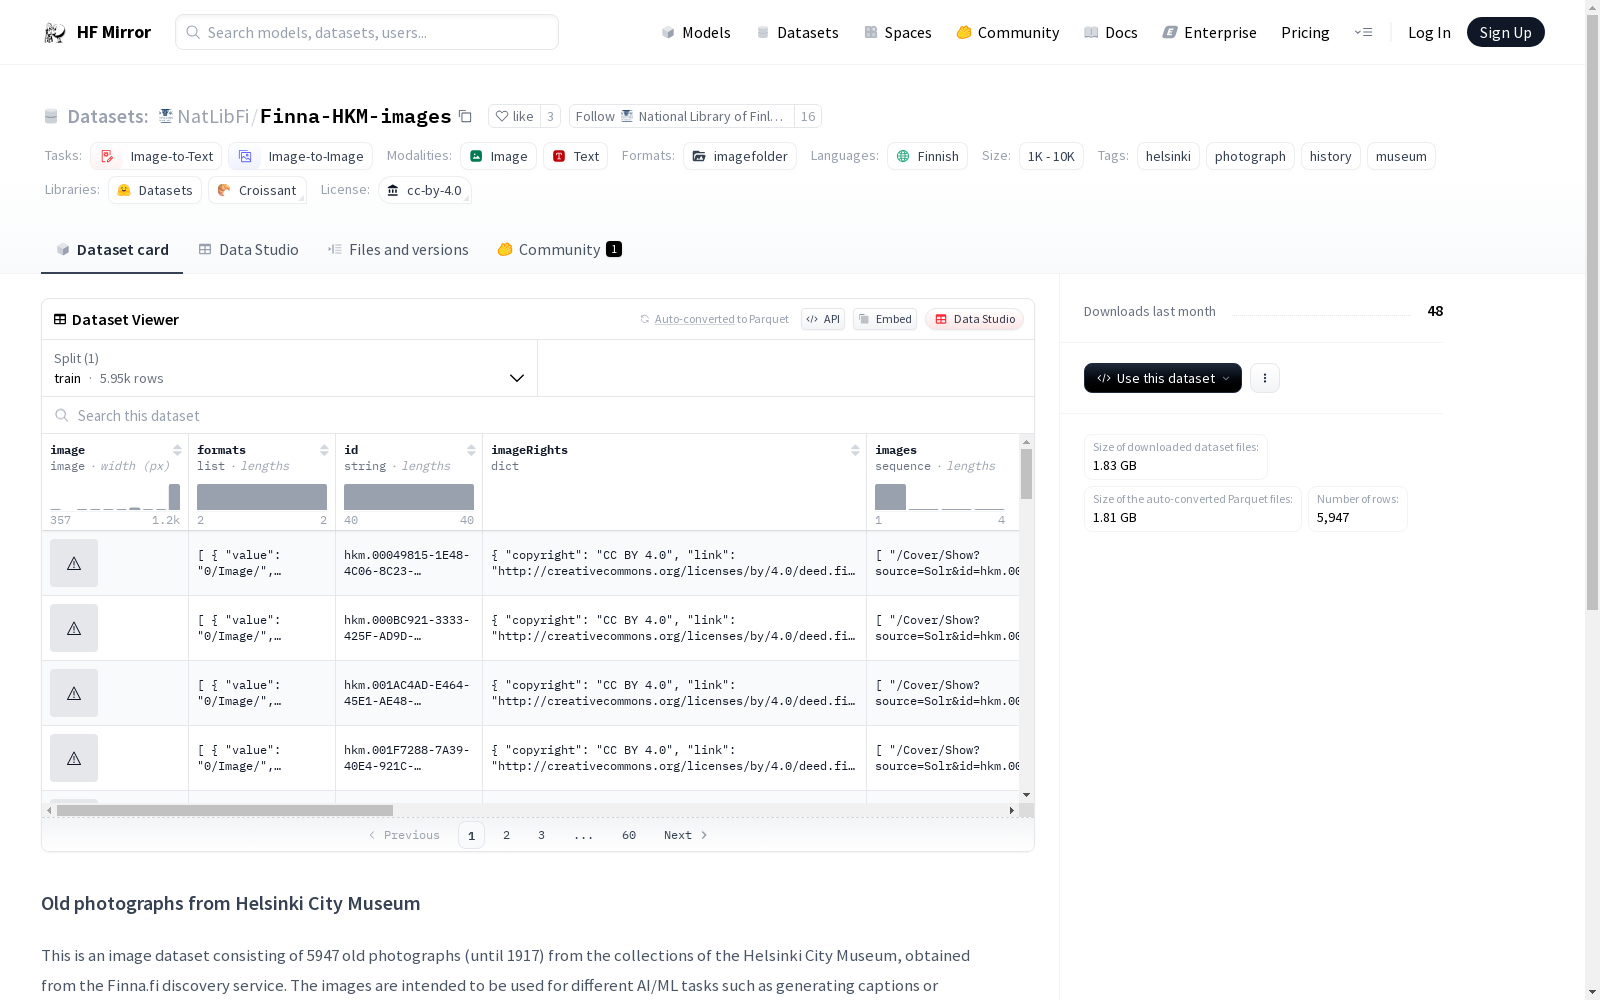Image resolution: width=1600 pixels, height=1000 pixels.
Task: Sort the formats column using its arrows
Action: click(x=324, y=450)
